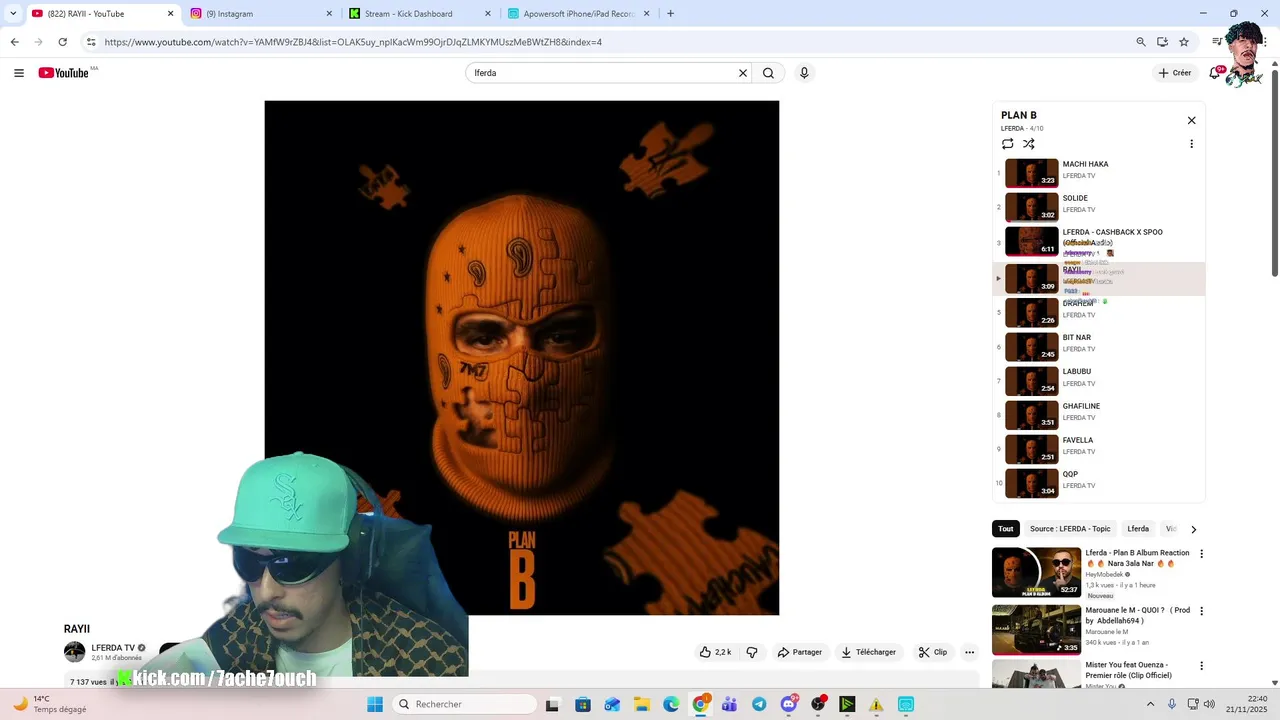This screenshot has height=720, width=1280.
Task: Click the taskbar Rechercher search box
Action: (463, 705)
